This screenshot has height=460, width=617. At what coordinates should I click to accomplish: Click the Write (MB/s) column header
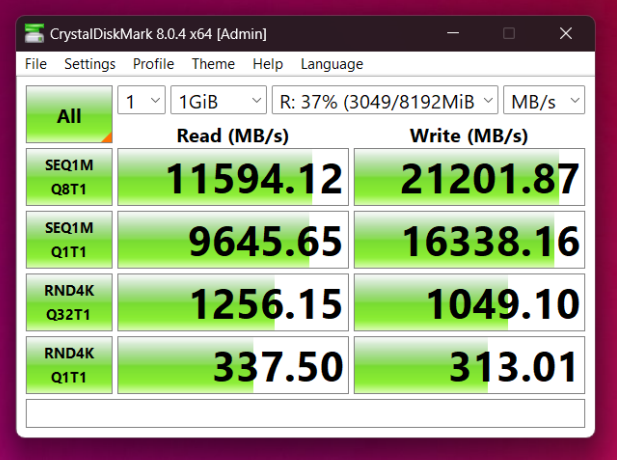tap(469, 136)
